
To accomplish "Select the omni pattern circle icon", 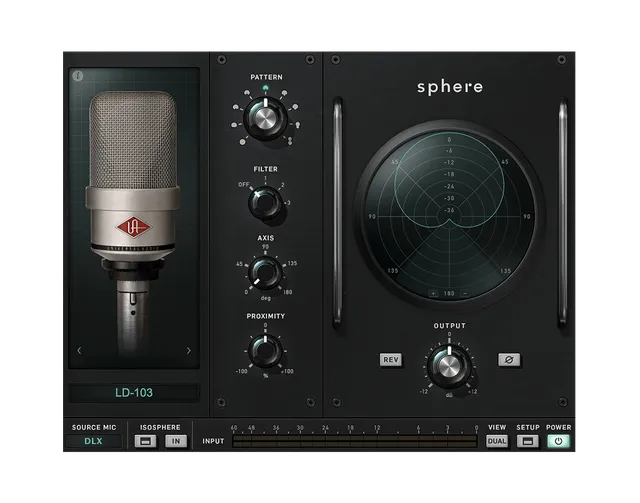I will (x=243, y=142).
